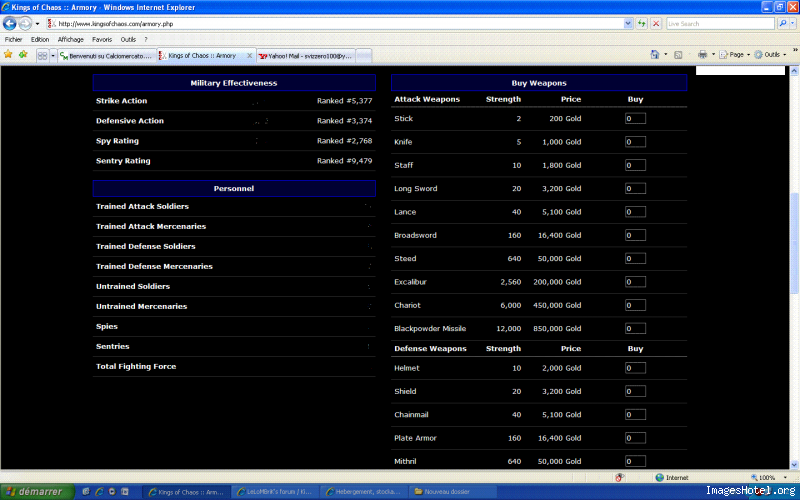The image size is (800, 500).
Task: Click the Shield buy quantity field
Action: (x=635, y=391)
